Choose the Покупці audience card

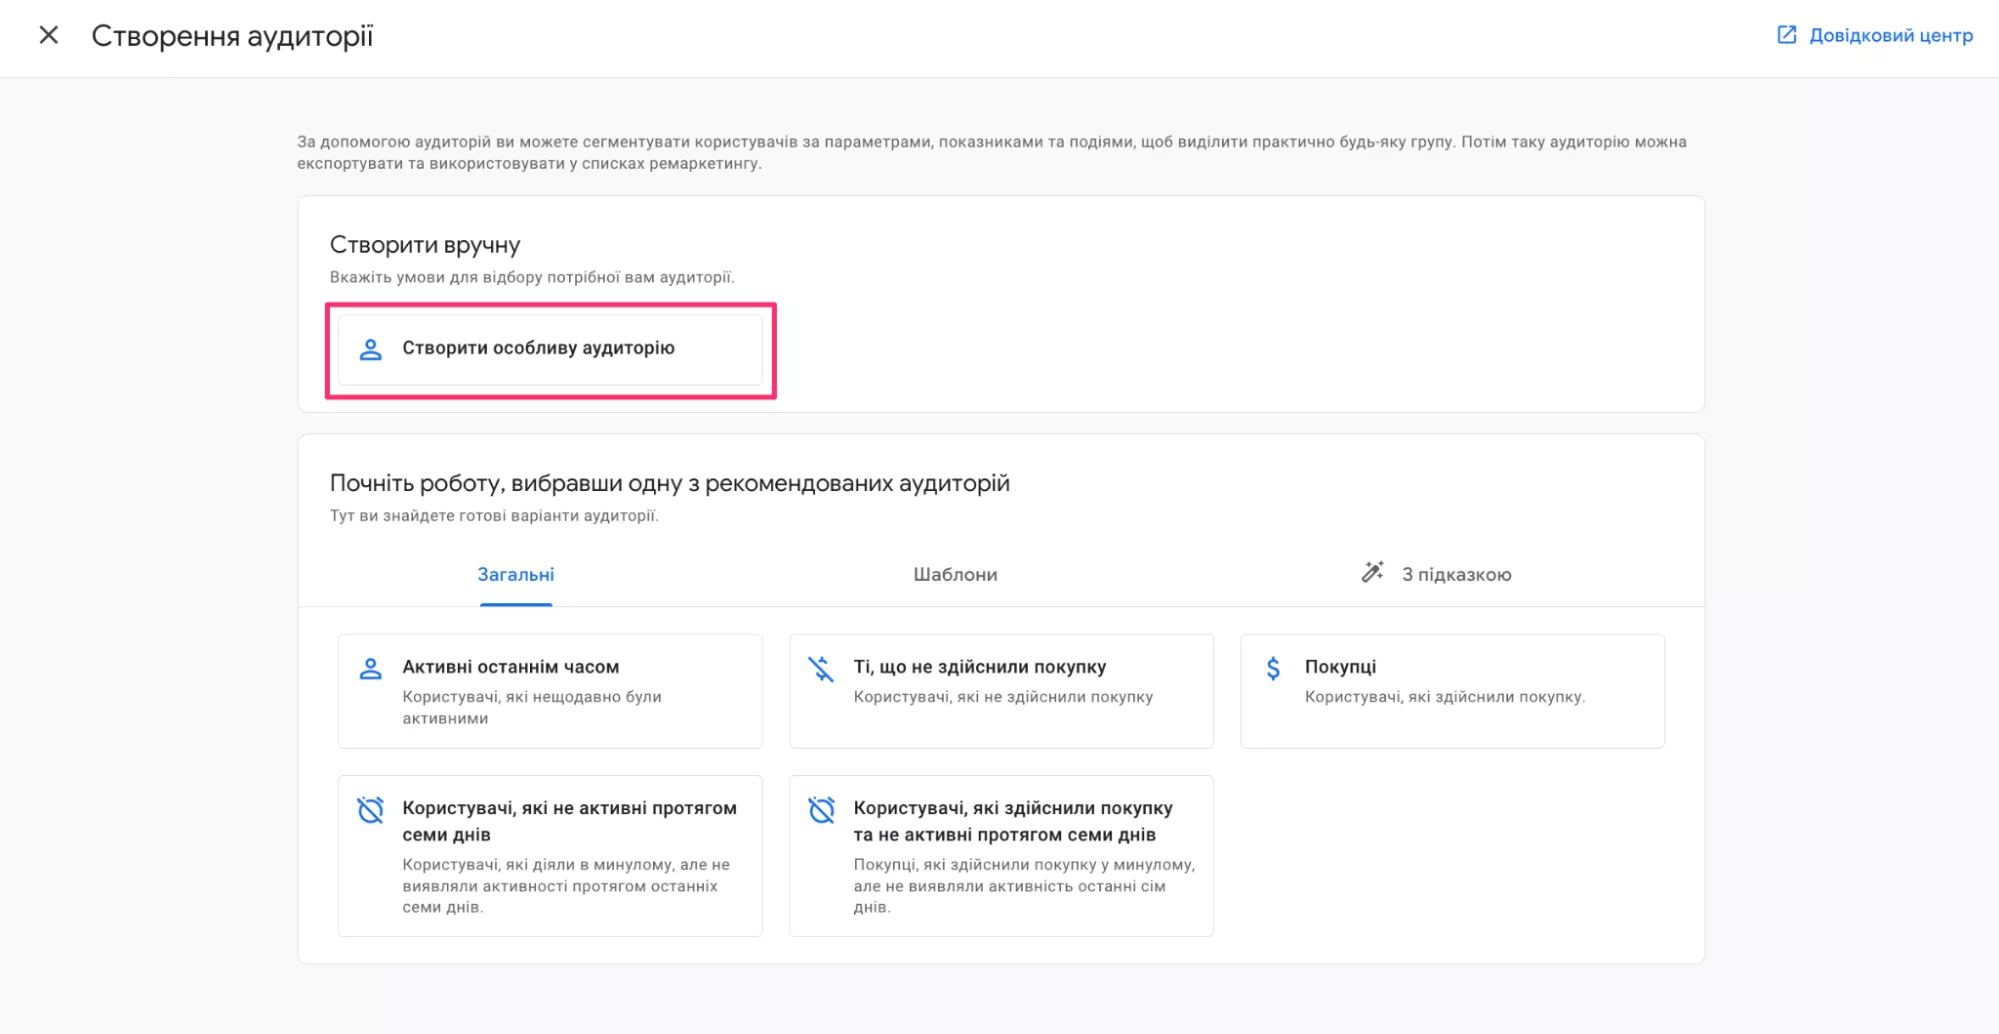point(1452,691)
